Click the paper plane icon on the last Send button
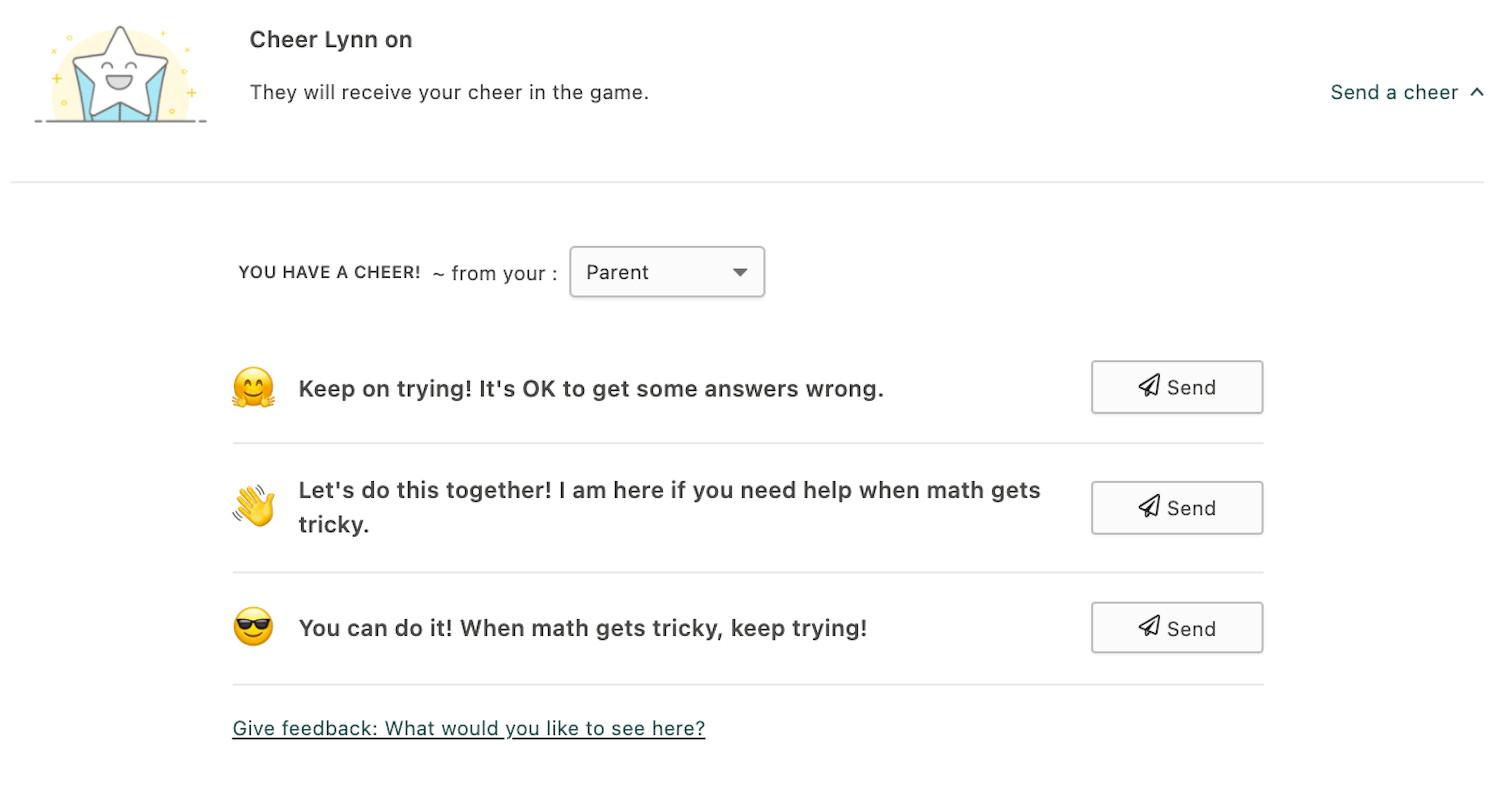The width and height of the screenshot is (1500, 800). pos(1147,627)
